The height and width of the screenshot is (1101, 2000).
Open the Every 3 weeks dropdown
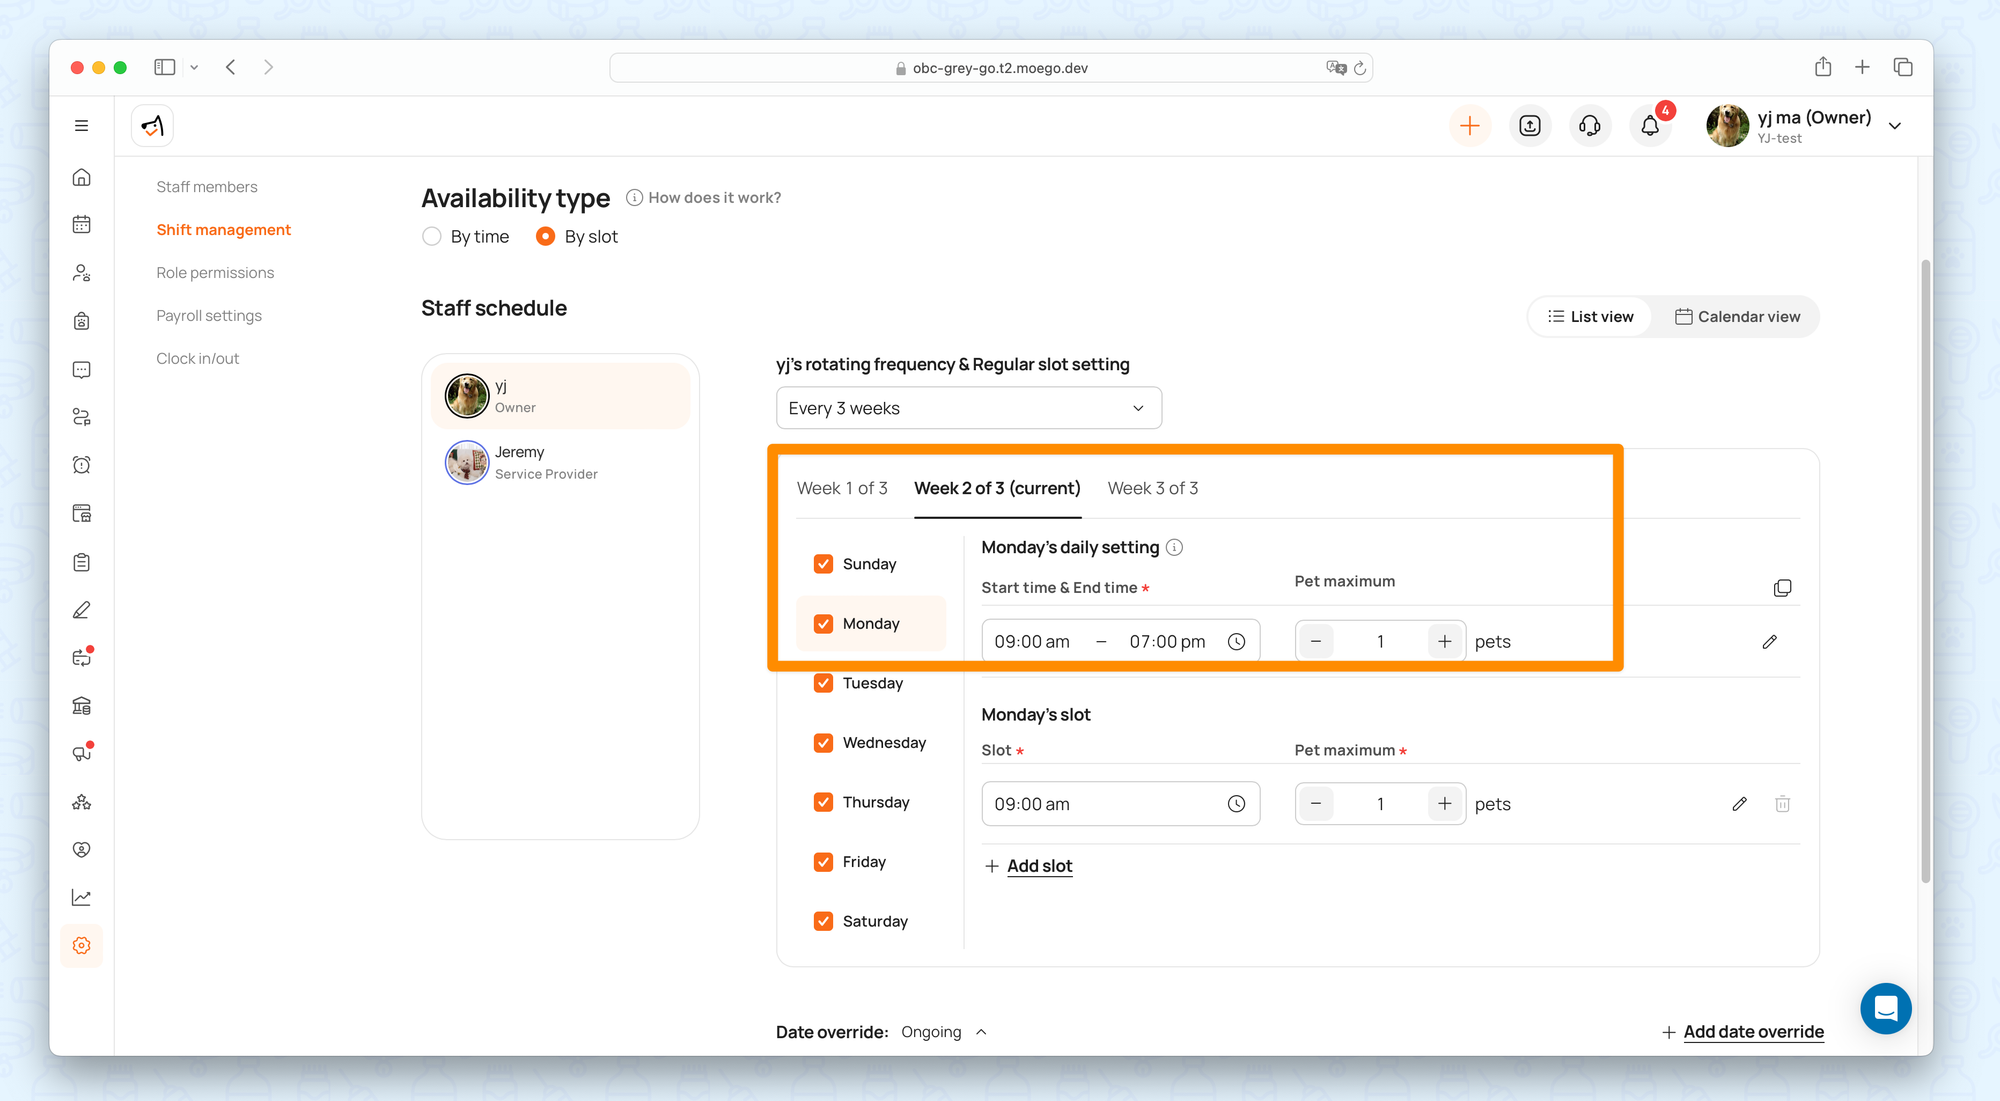pyautogui.click(x=968, y=408)
